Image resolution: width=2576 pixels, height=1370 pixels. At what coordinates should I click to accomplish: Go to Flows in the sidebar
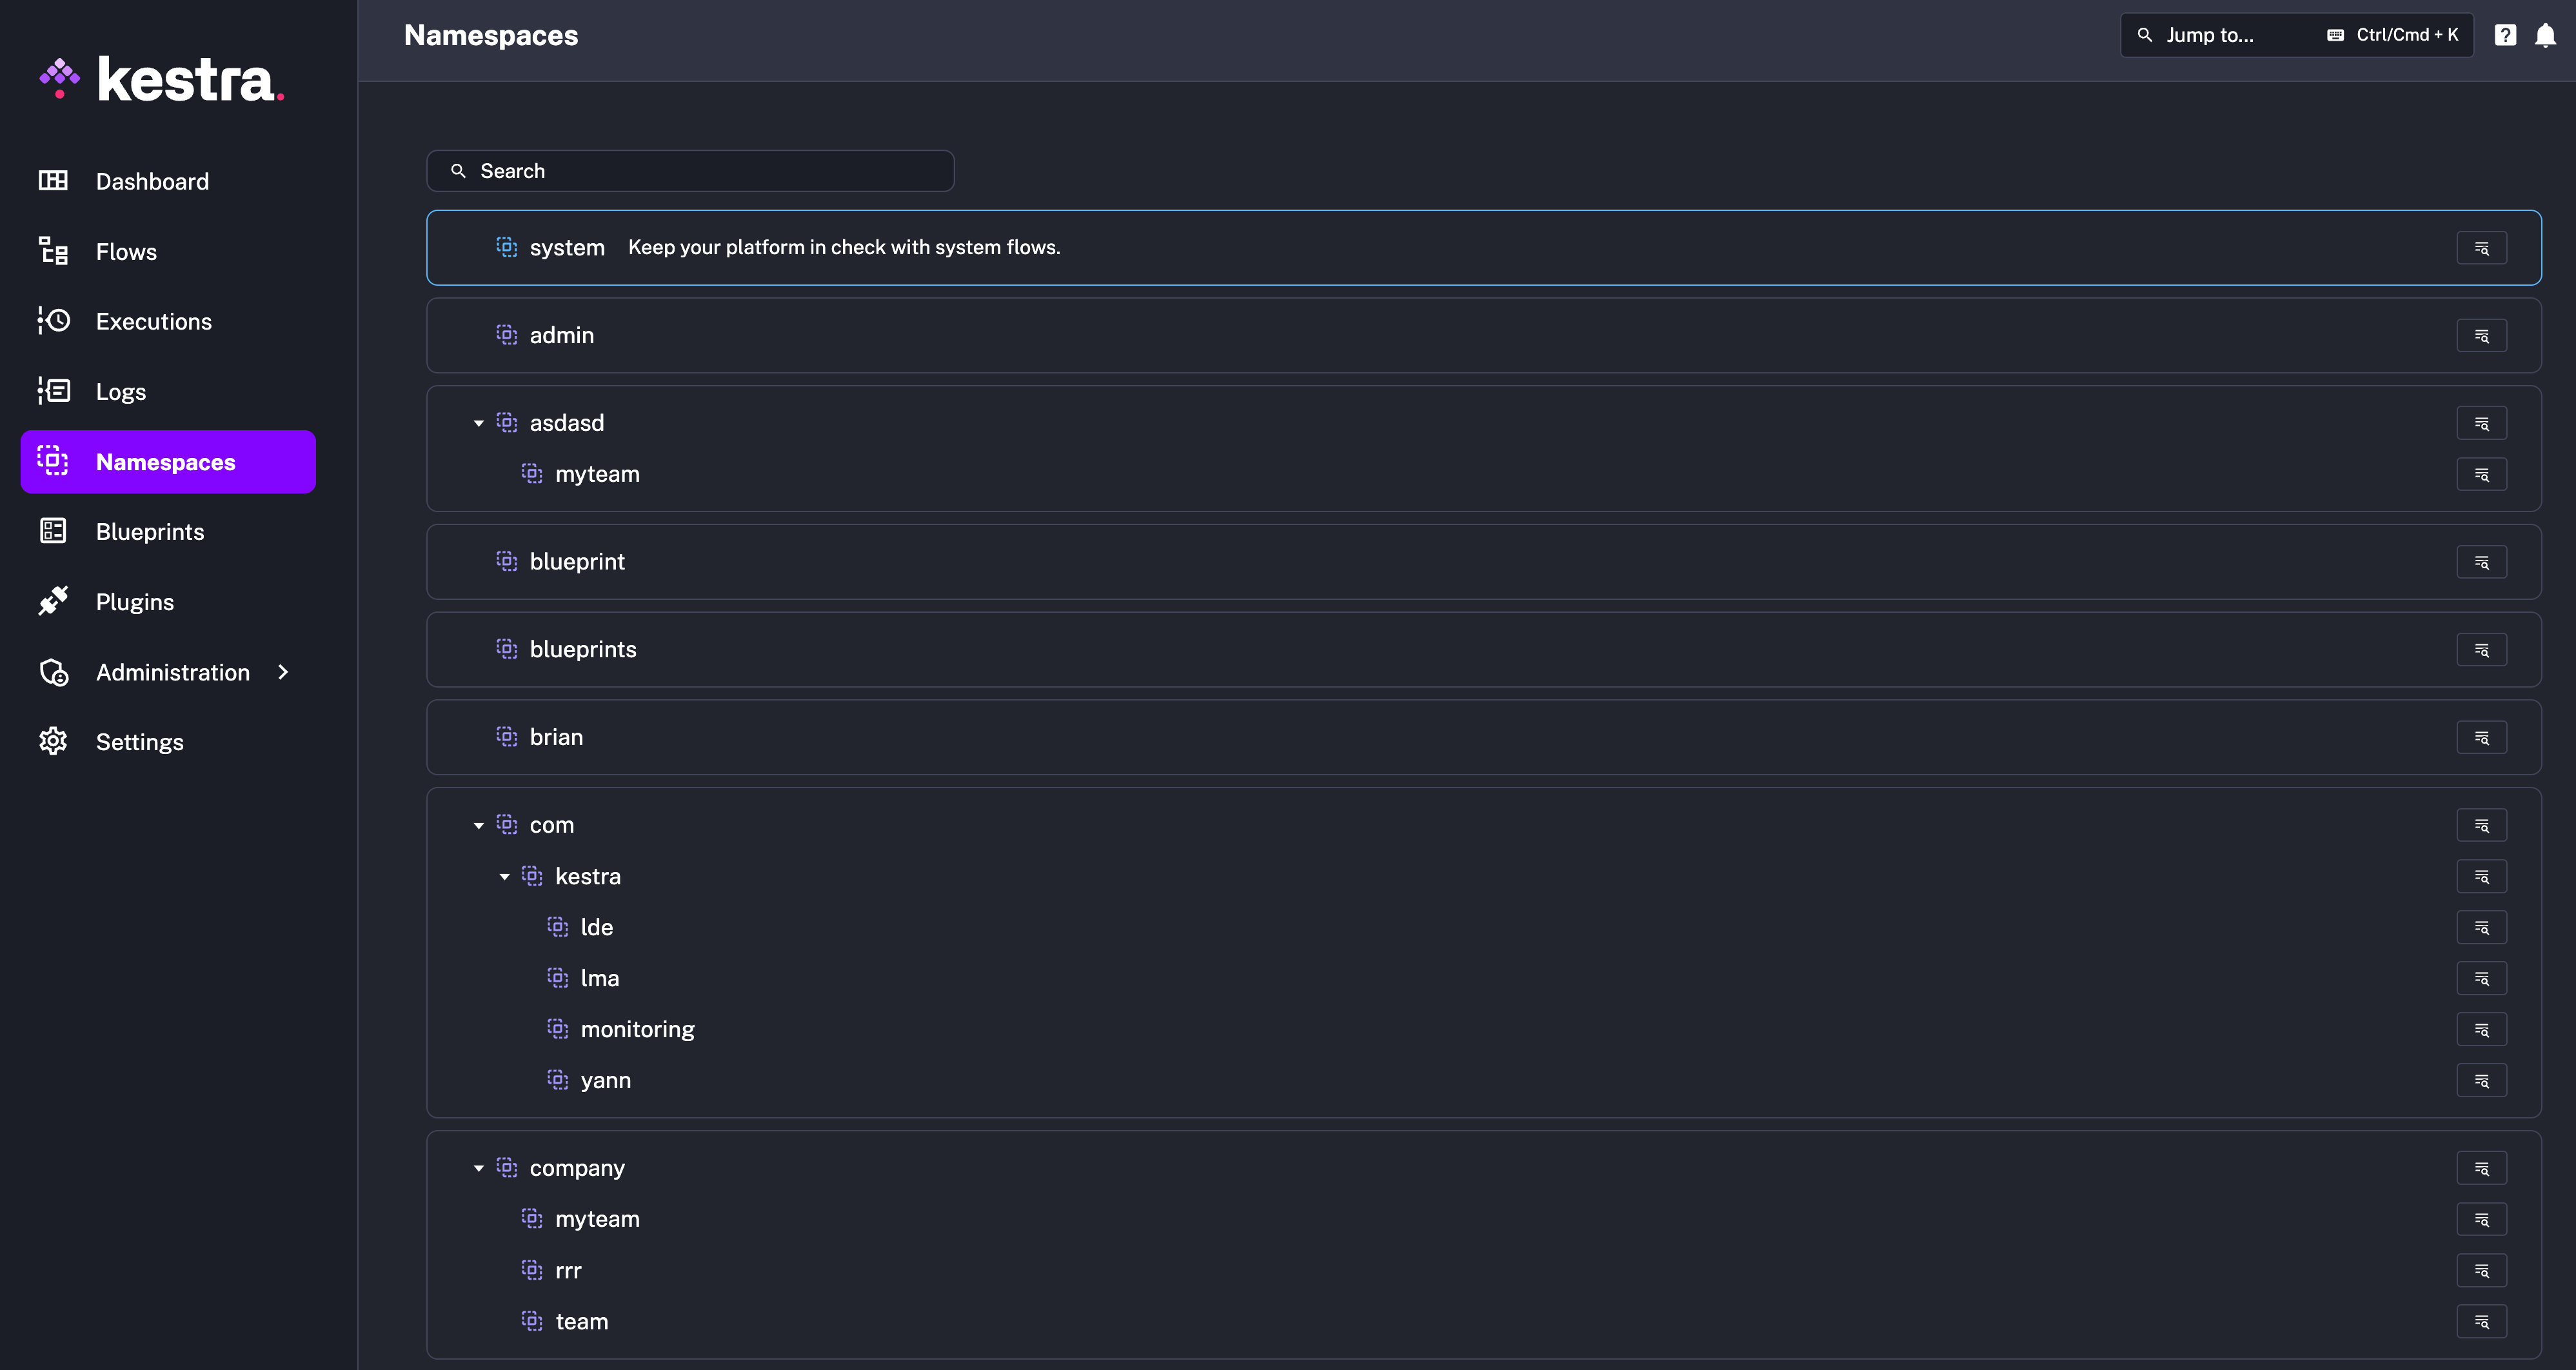point(126,252)
